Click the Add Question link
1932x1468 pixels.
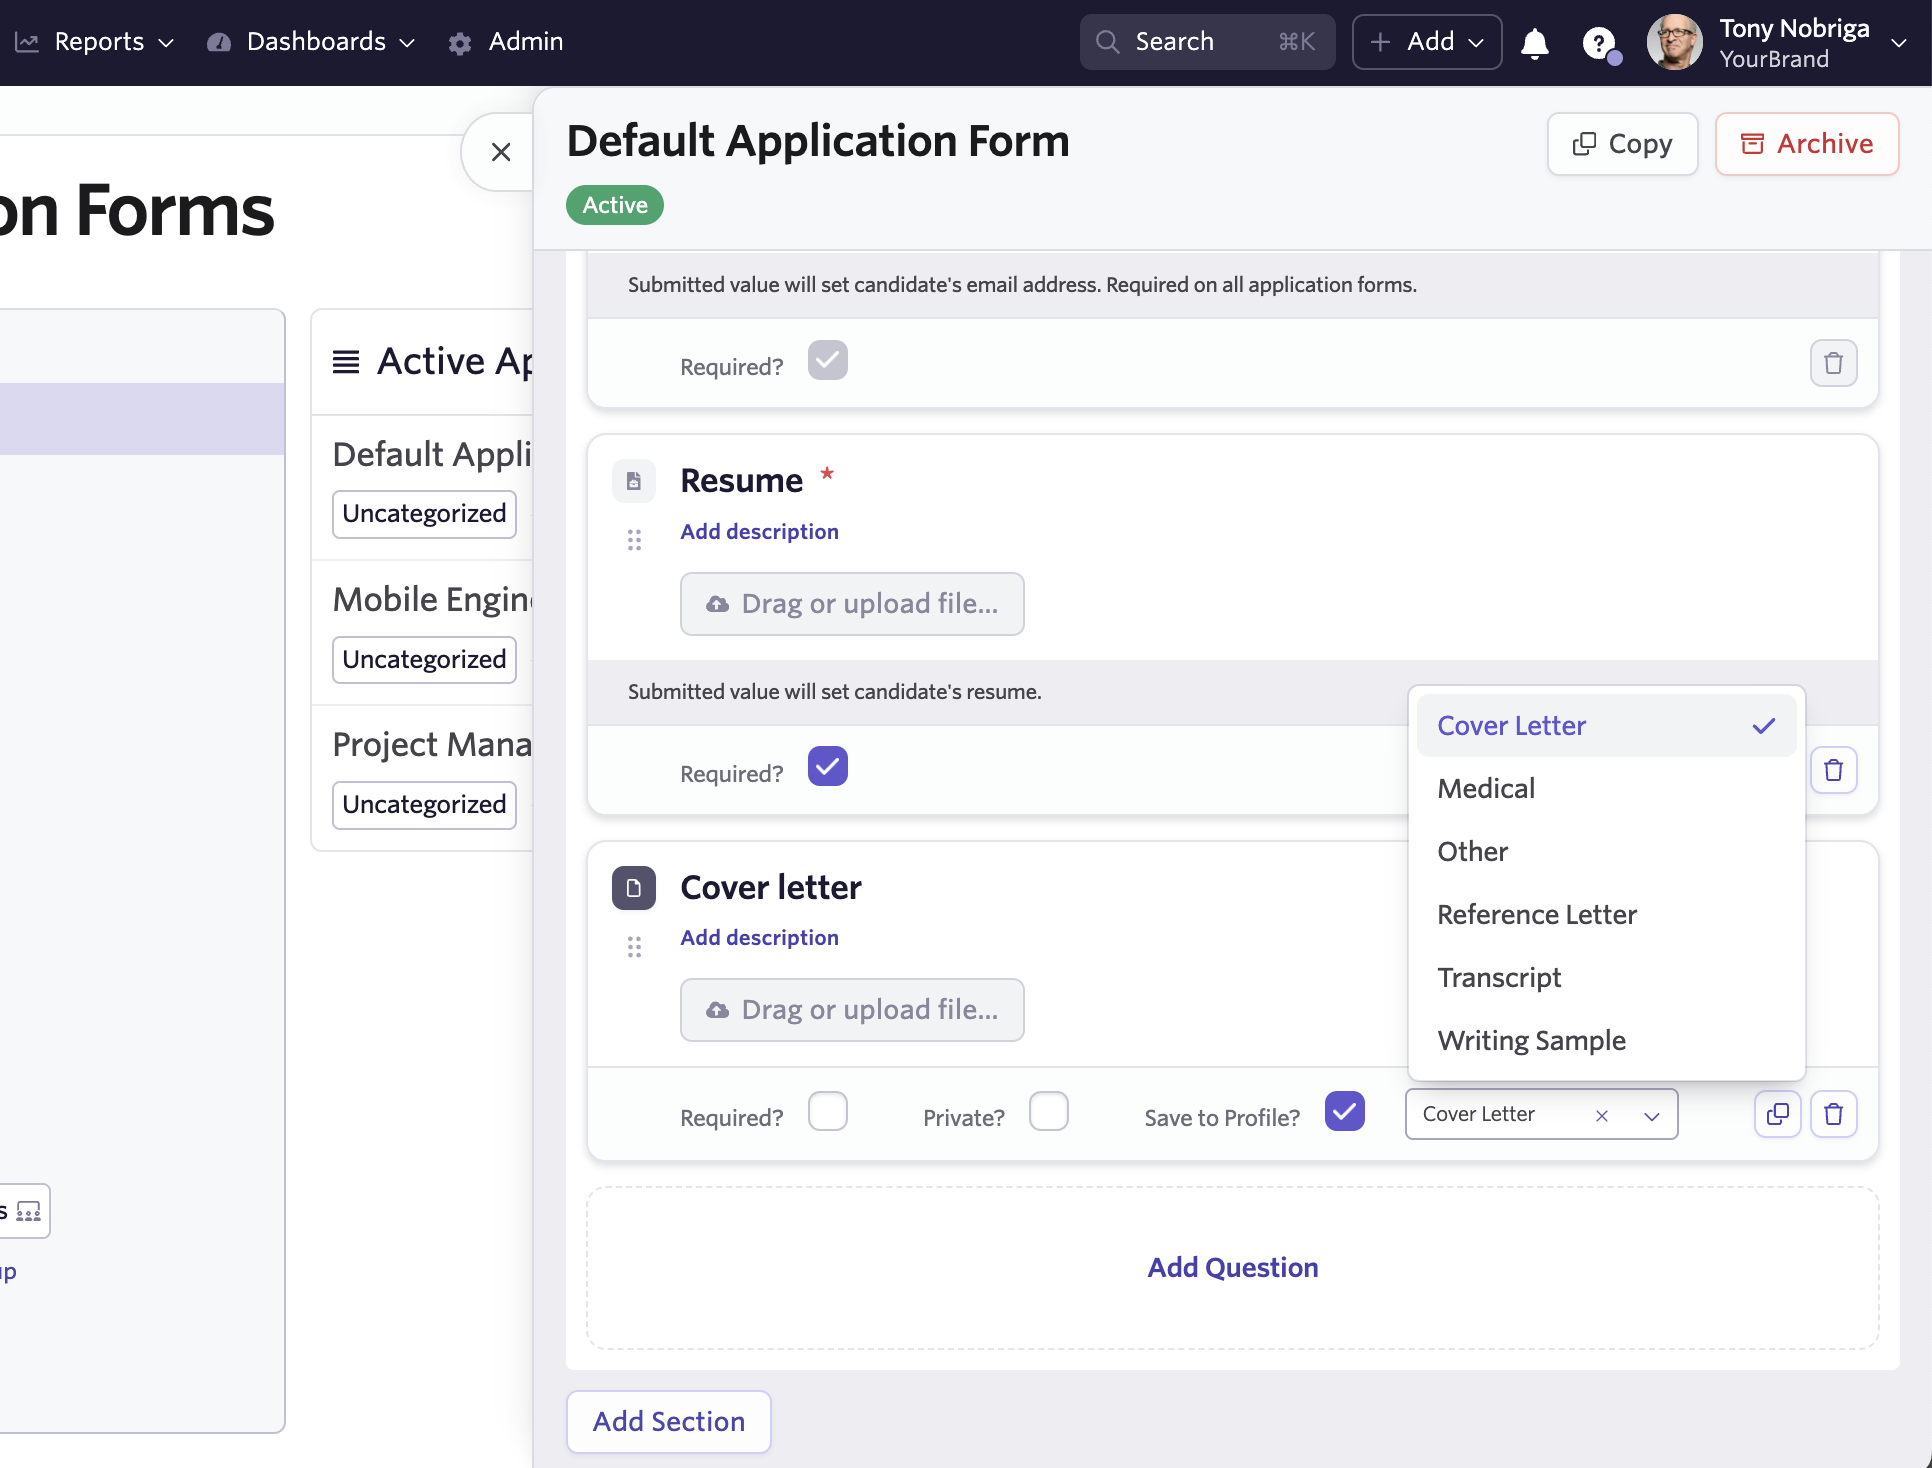point(1232,1268)
